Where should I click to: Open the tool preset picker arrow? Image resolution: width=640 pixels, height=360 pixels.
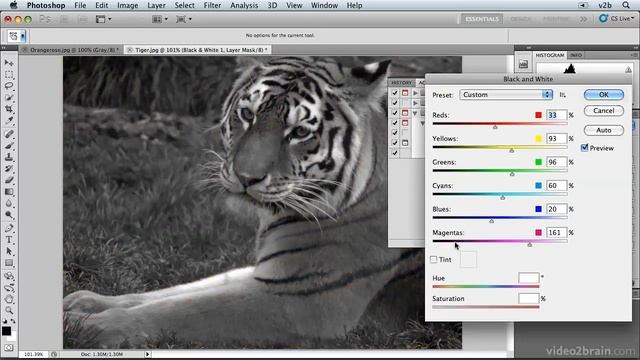[23, 36]
